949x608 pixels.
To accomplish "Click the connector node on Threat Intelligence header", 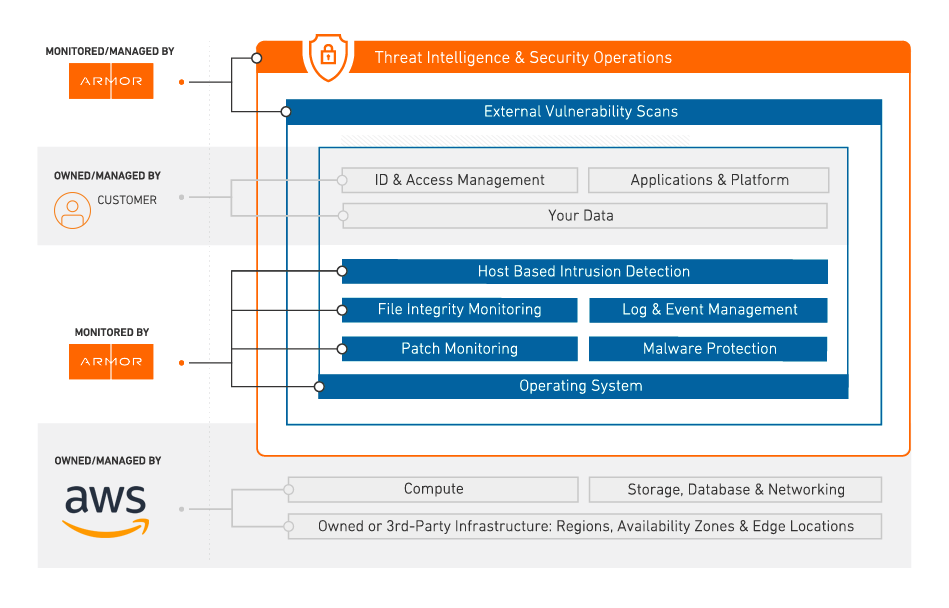I will (257, 58).
